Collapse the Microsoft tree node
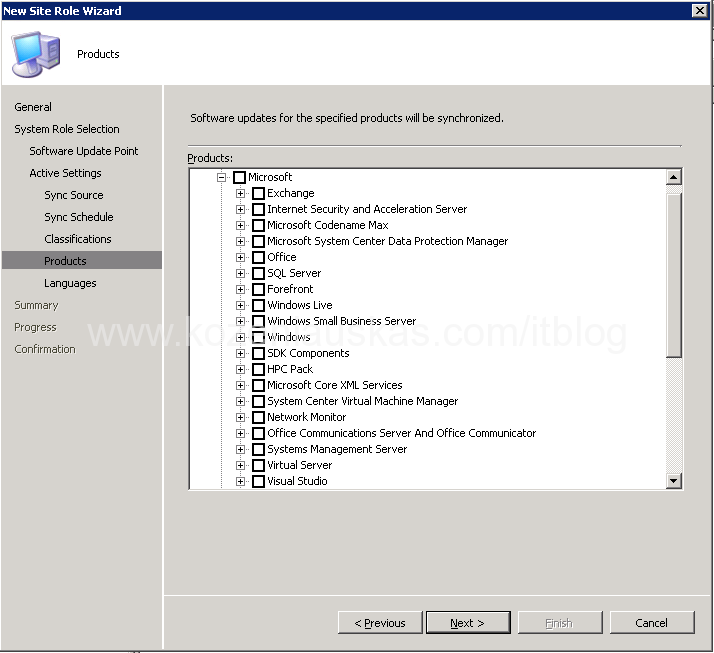Screen dimensions: 714x653 [x=221, y=177]
